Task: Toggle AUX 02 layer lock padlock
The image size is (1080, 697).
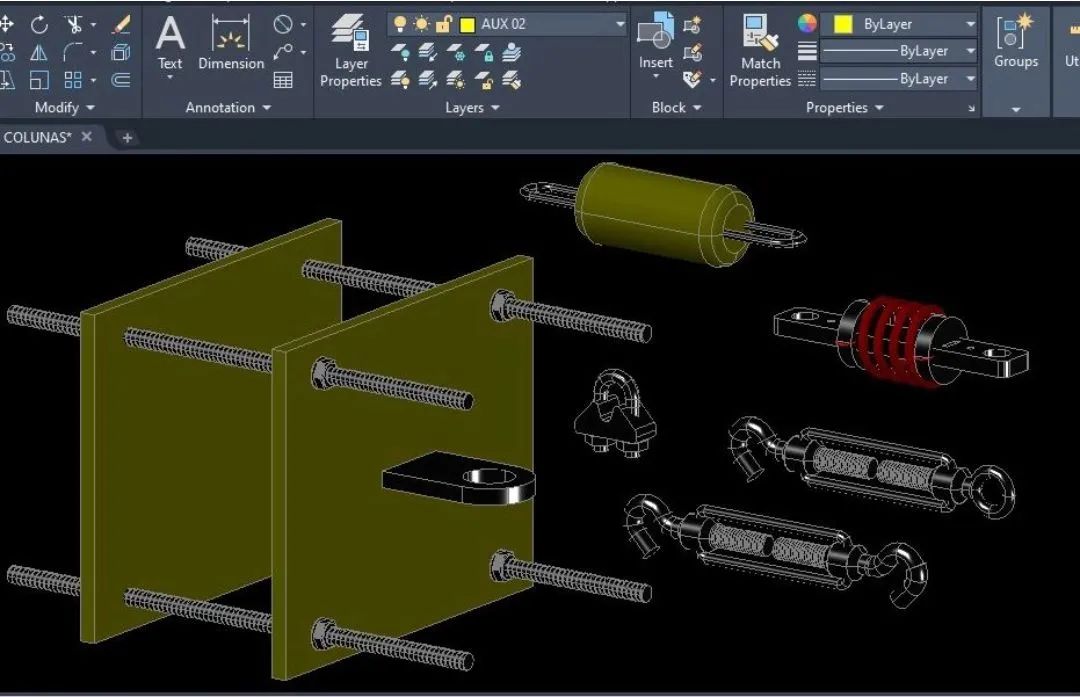Action: [x=443, y=24]
